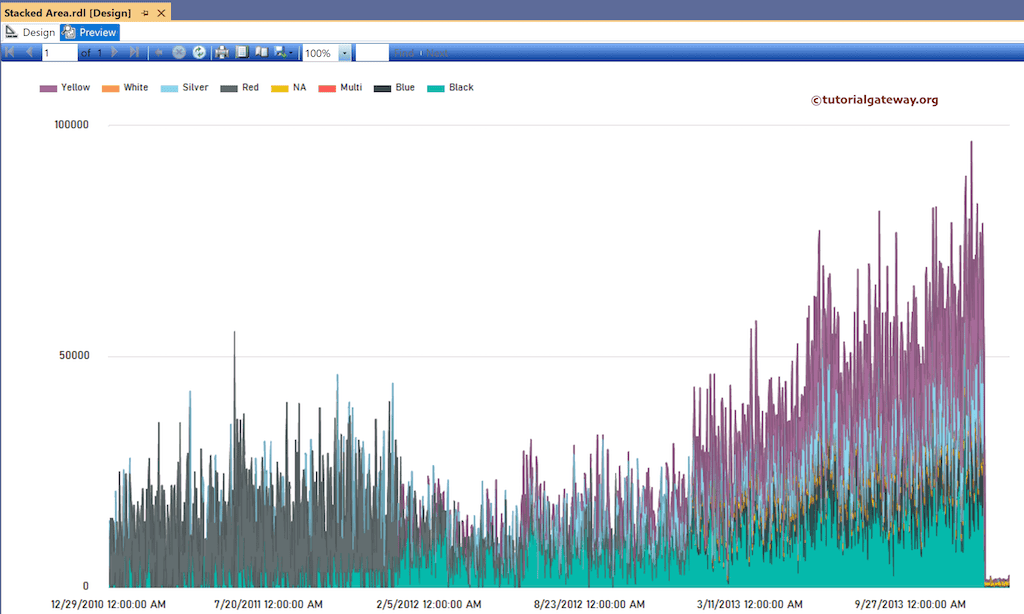Click the Find link
The image size is (1024, 614).
point(406,51)
